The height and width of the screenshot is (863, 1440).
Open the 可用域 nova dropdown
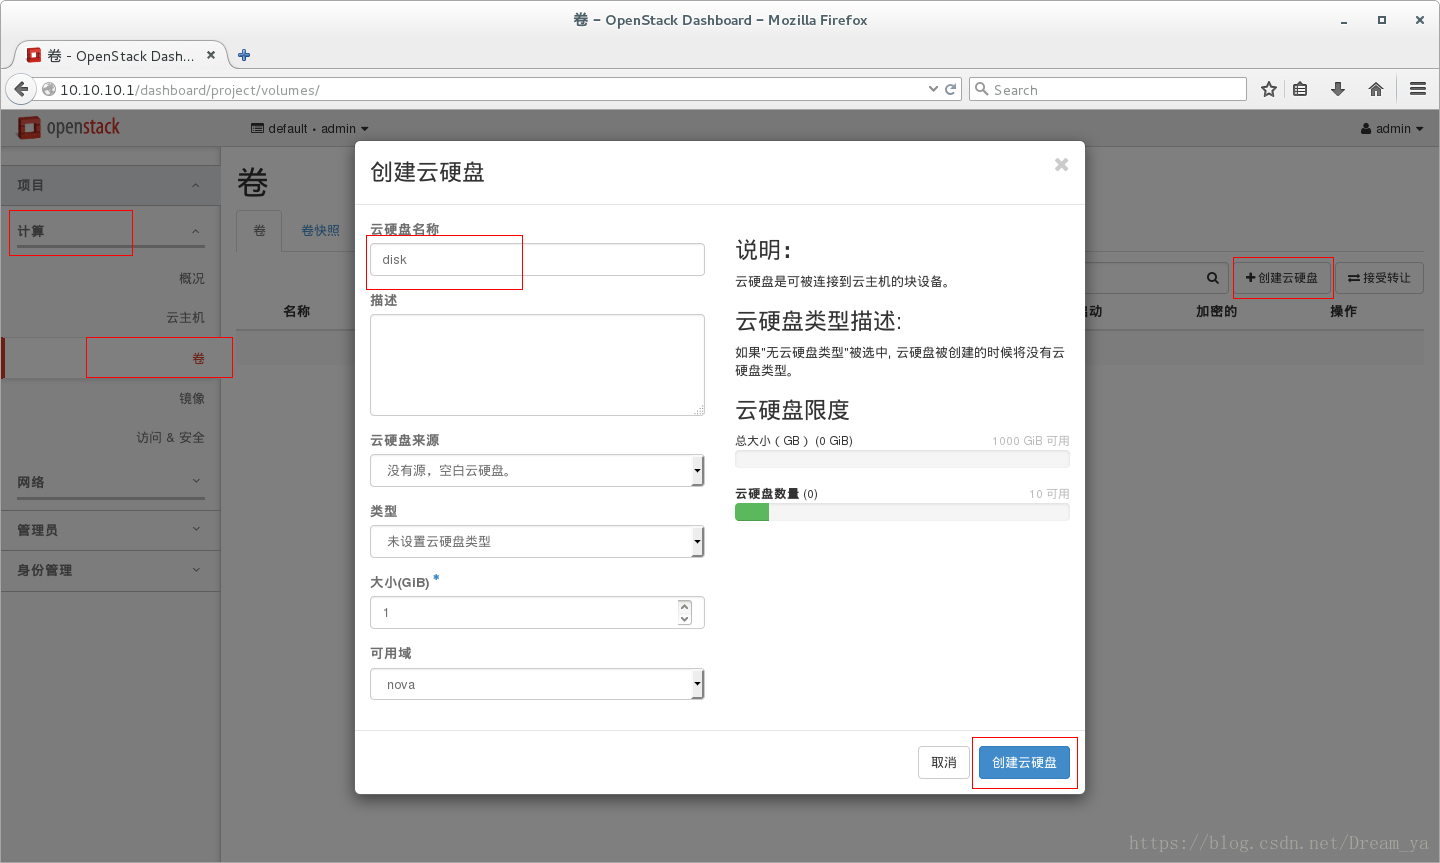[537, 684]
